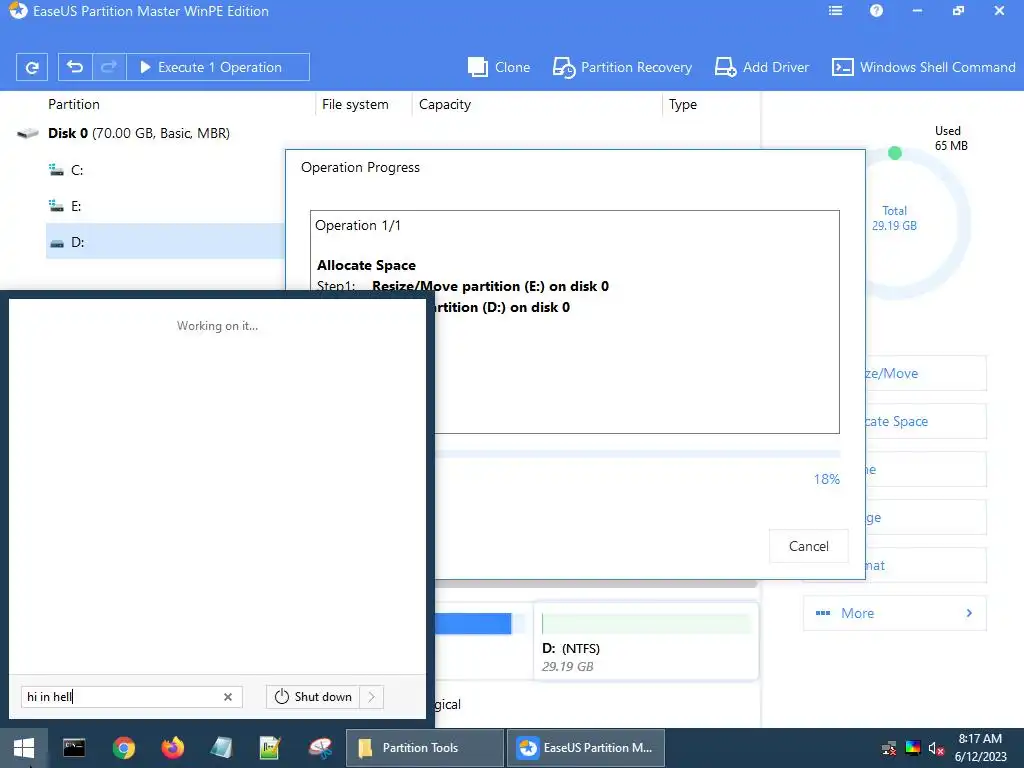
Task: Launch Firefox from taskbar
Action: 172,748
